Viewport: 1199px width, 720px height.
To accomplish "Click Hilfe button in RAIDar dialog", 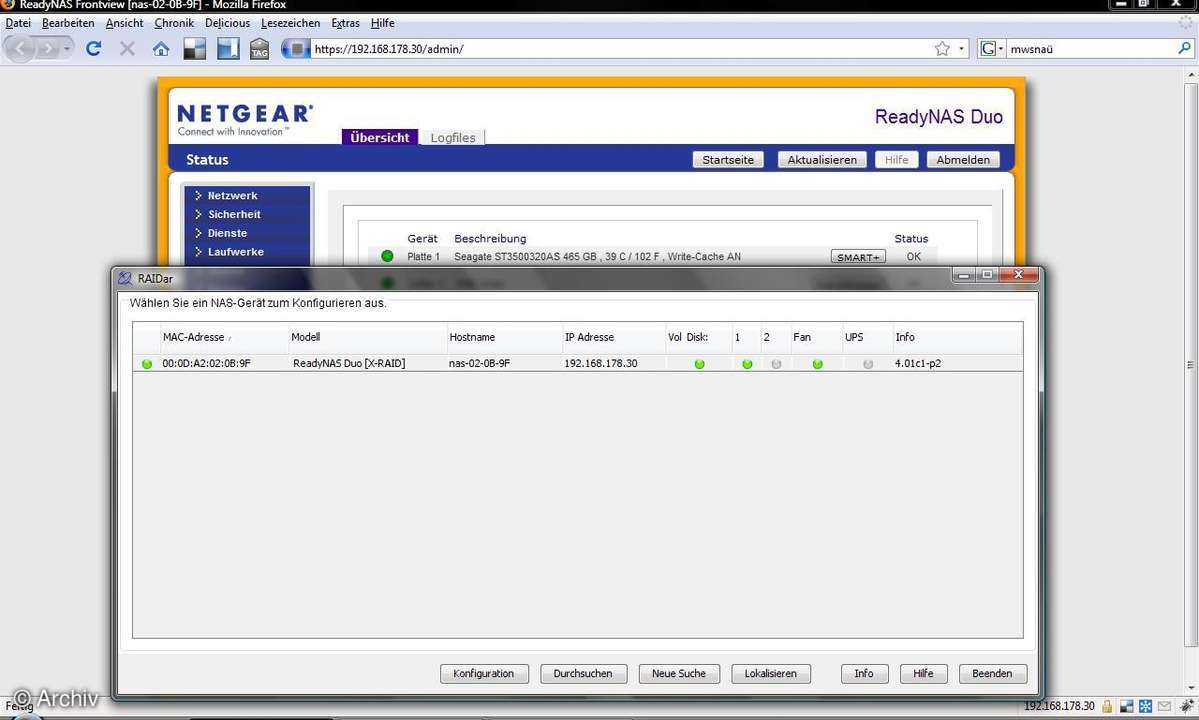I will click(x=923, y=673).
